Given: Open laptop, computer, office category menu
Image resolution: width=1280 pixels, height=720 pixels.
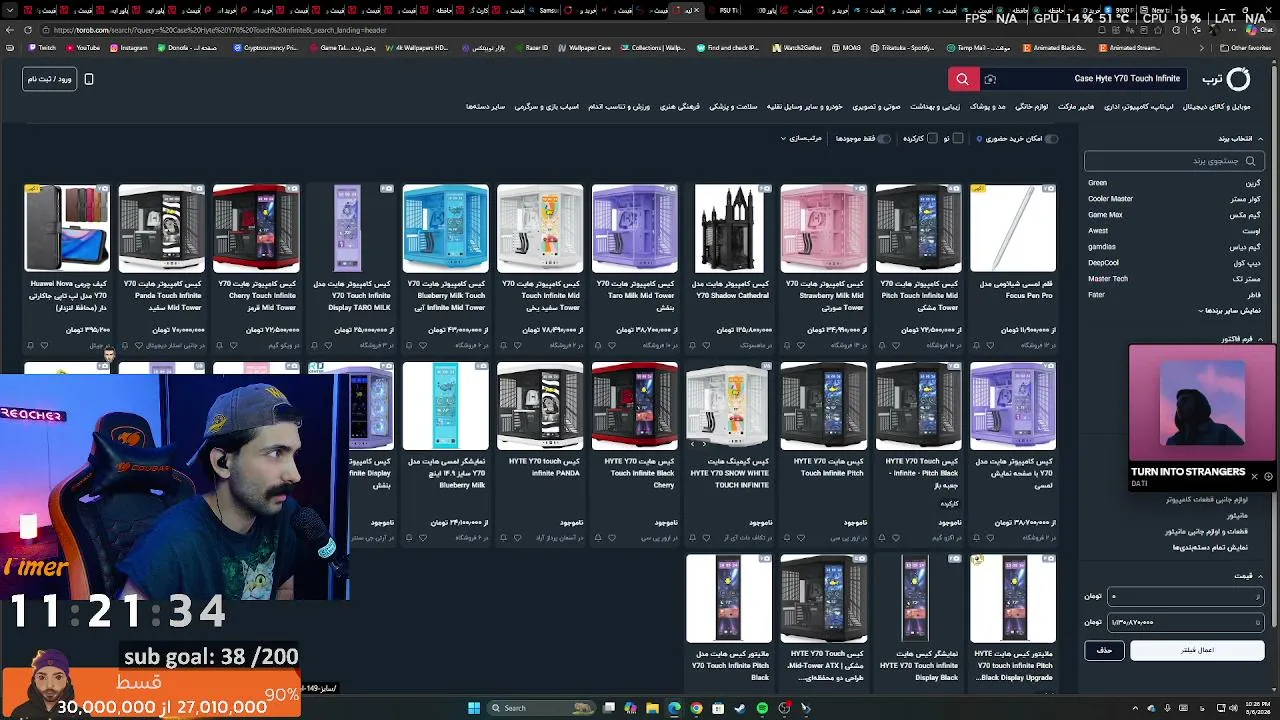Looking at the screenshot, I should click(x=1138, y=107).
